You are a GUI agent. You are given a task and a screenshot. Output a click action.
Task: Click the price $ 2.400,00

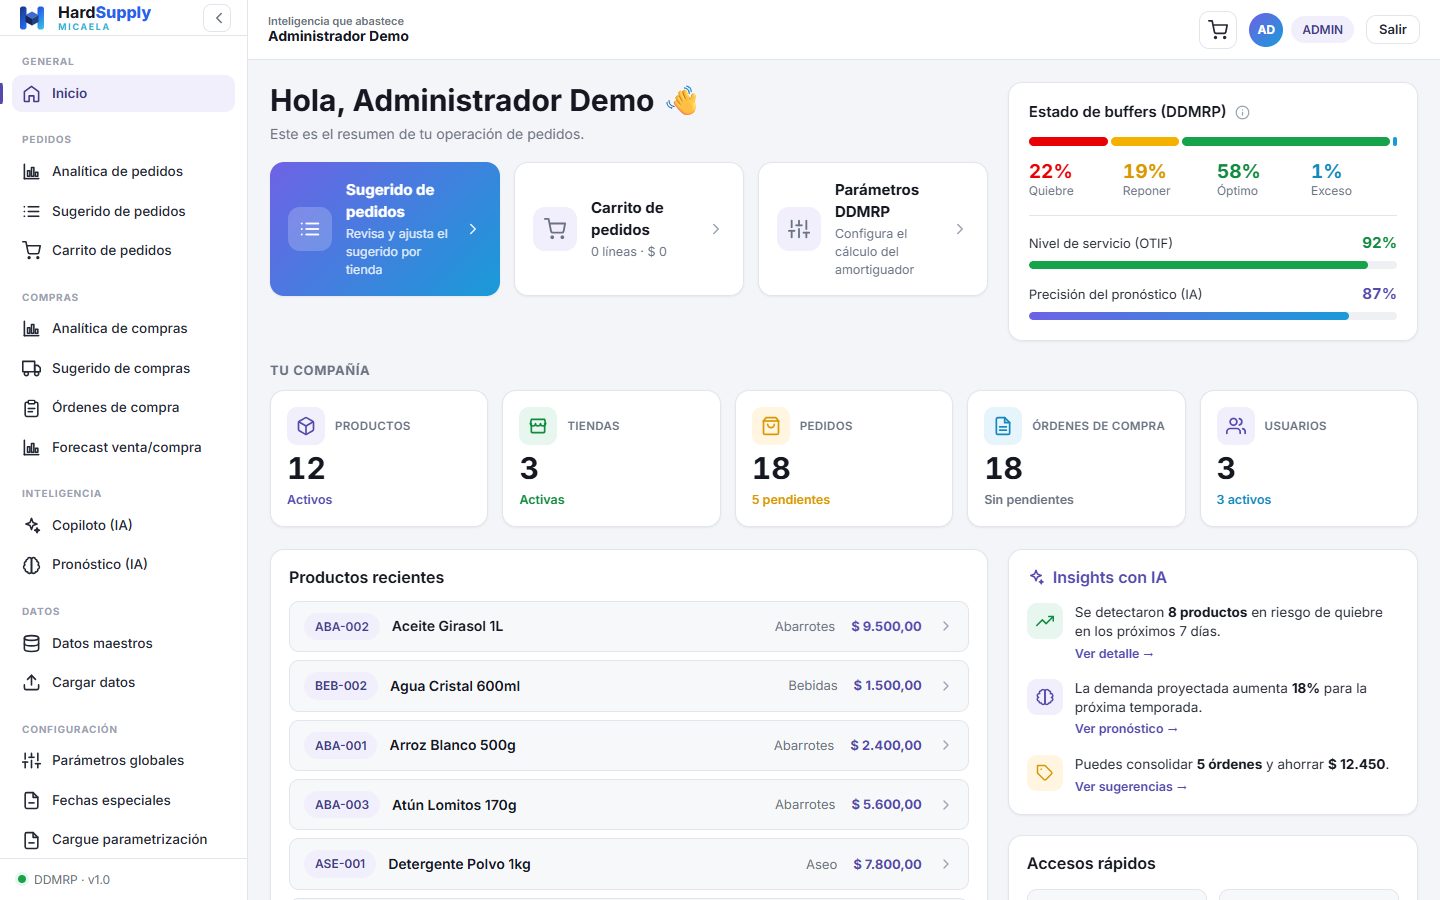pos(886,745)
